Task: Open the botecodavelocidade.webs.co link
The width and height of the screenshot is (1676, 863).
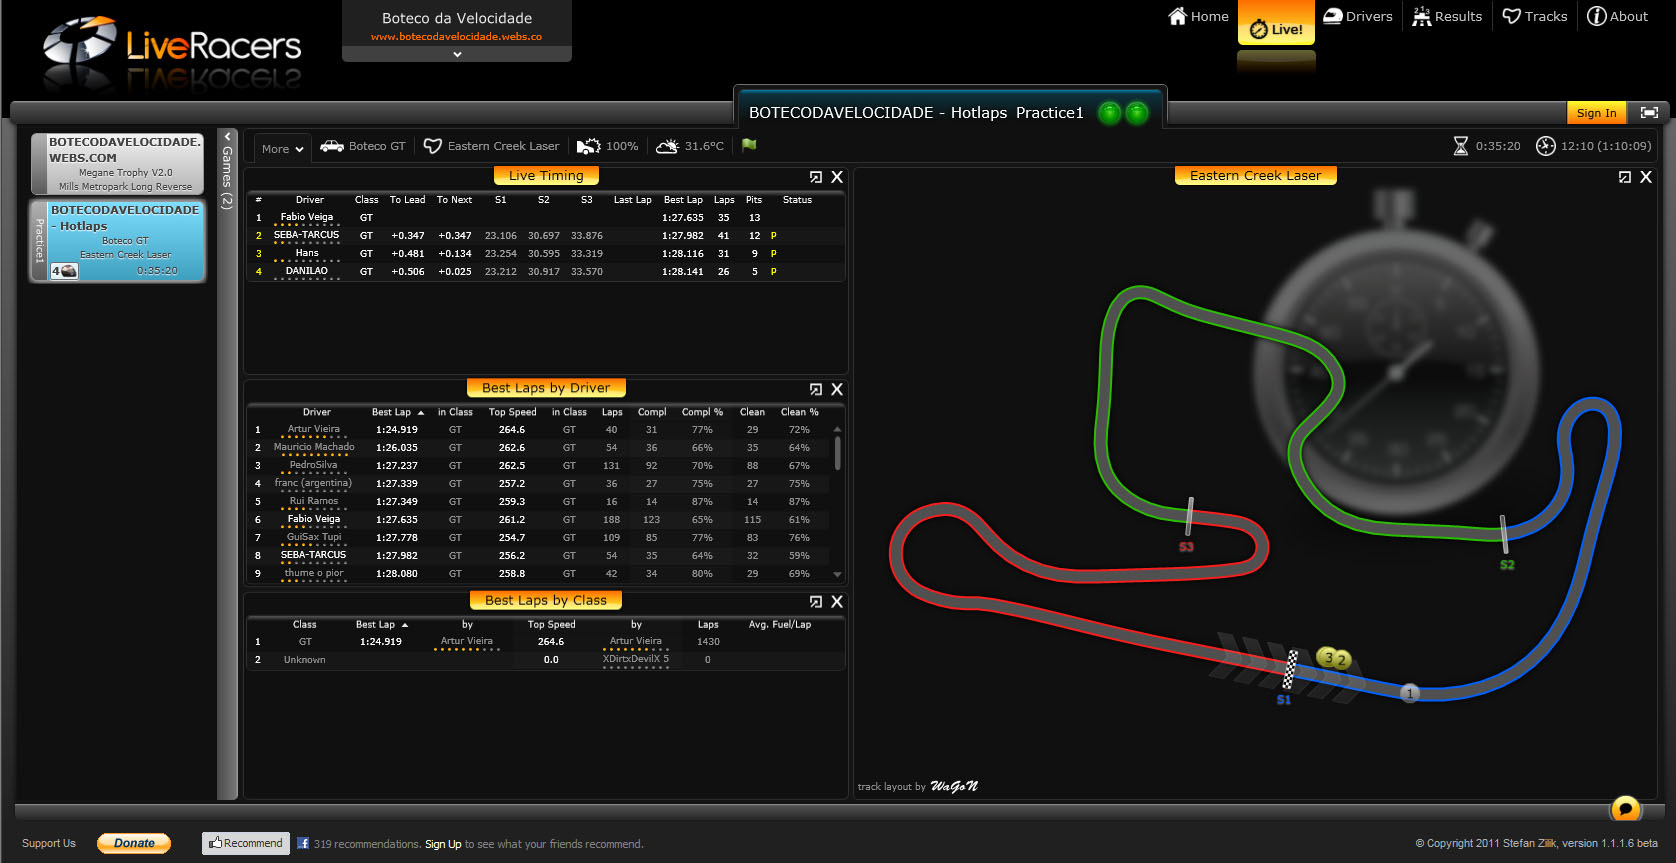Action: [x=456, y=37]
